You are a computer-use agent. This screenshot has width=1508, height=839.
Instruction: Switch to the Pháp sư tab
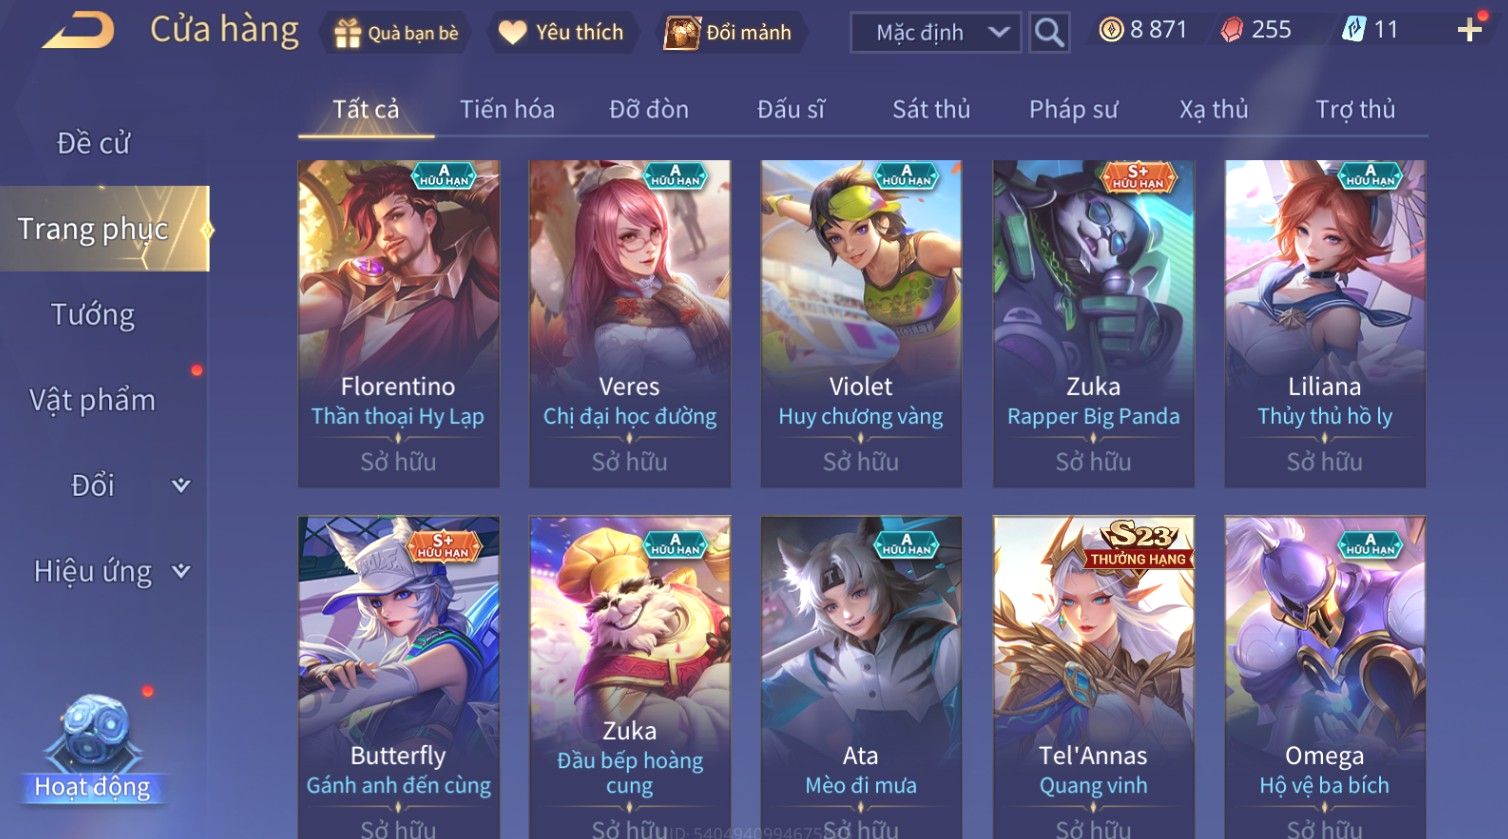tap(1073, 109)
